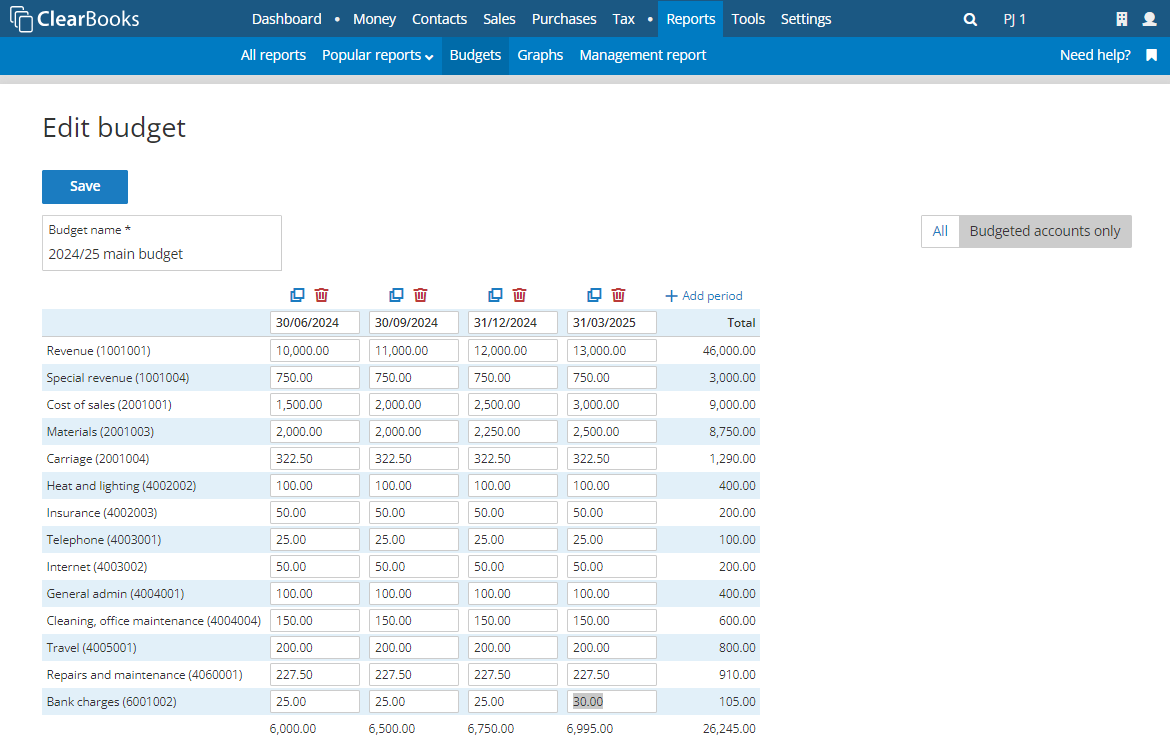Open the Sales menu
Screen dimensions: 1170x740
pos(499,19)
